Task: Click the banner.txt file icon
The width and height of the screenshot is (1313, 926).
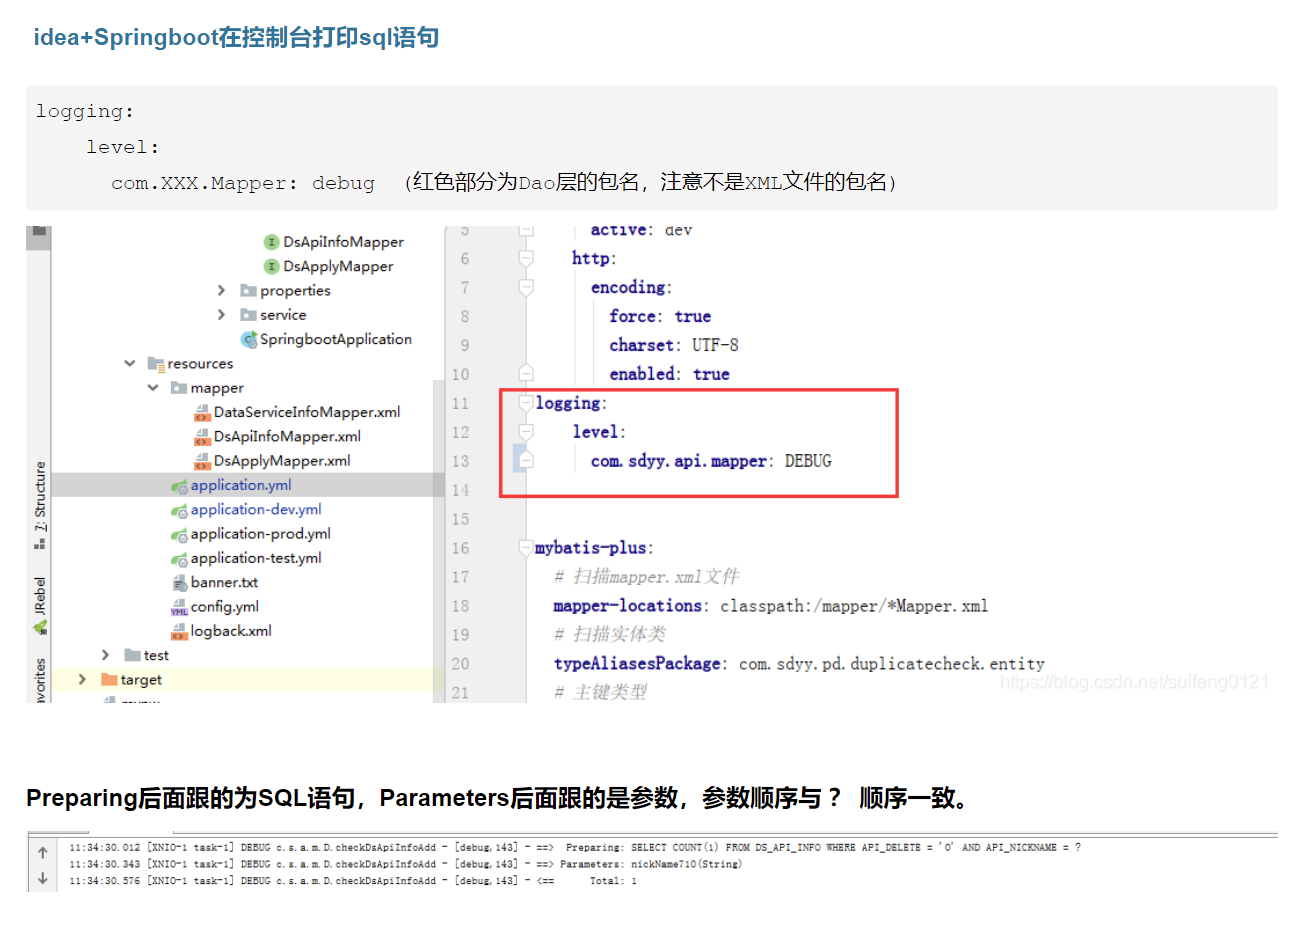Action: (x=180, y=582)
